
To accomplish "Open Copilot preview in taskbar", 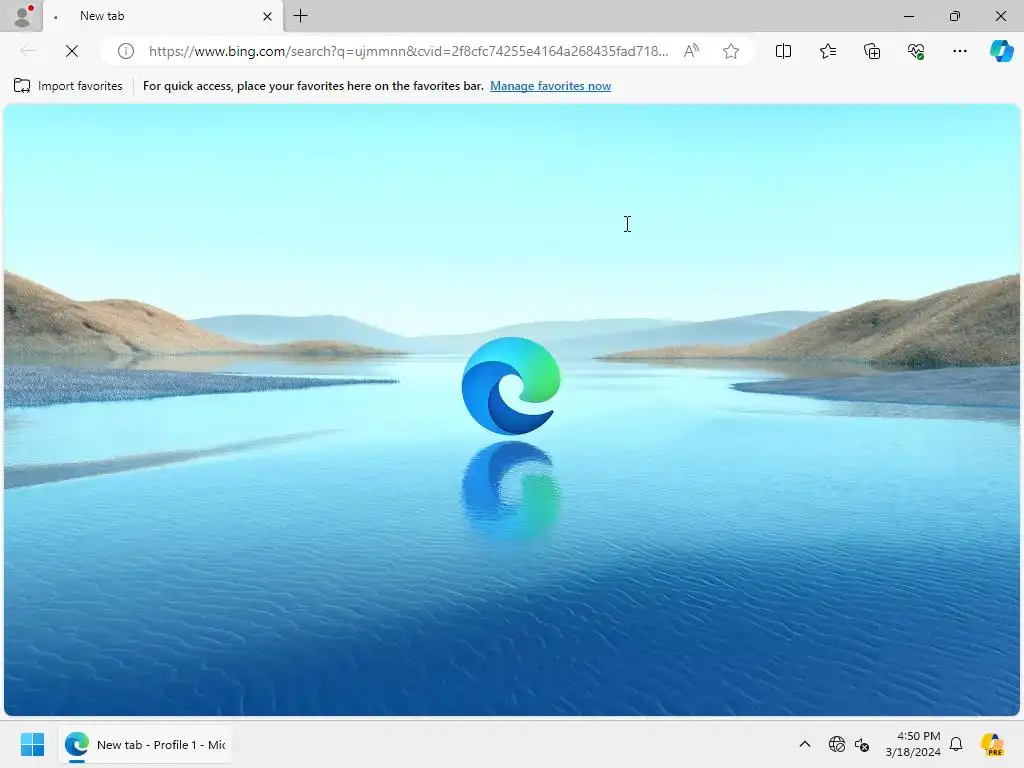I will point(993,744).
